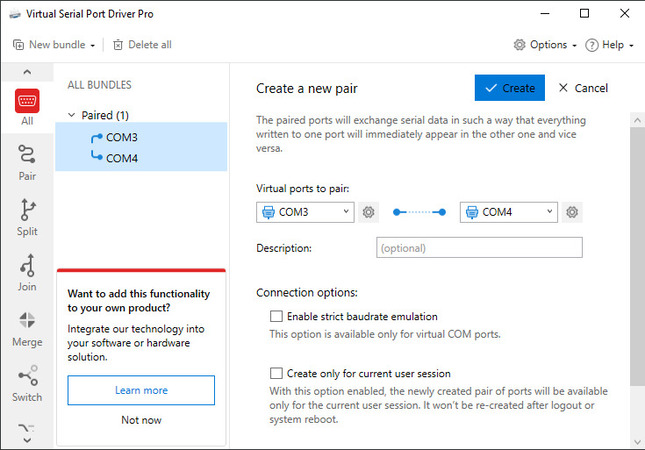Select COM4 in the bundles tree
Screen dimensions: 645x450
(x=121, y=157)
